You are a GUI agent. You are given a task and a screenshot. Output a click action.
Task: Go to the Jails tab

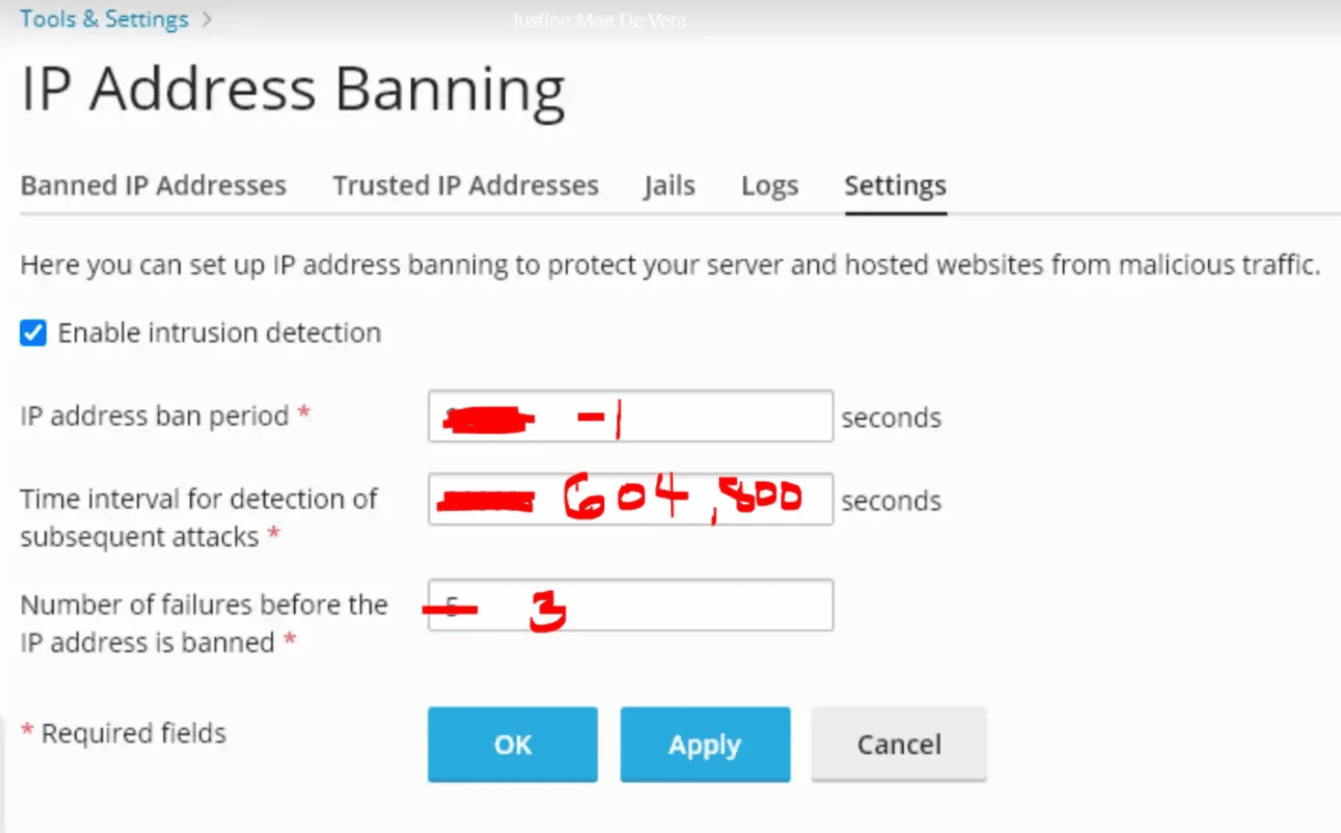669,186
